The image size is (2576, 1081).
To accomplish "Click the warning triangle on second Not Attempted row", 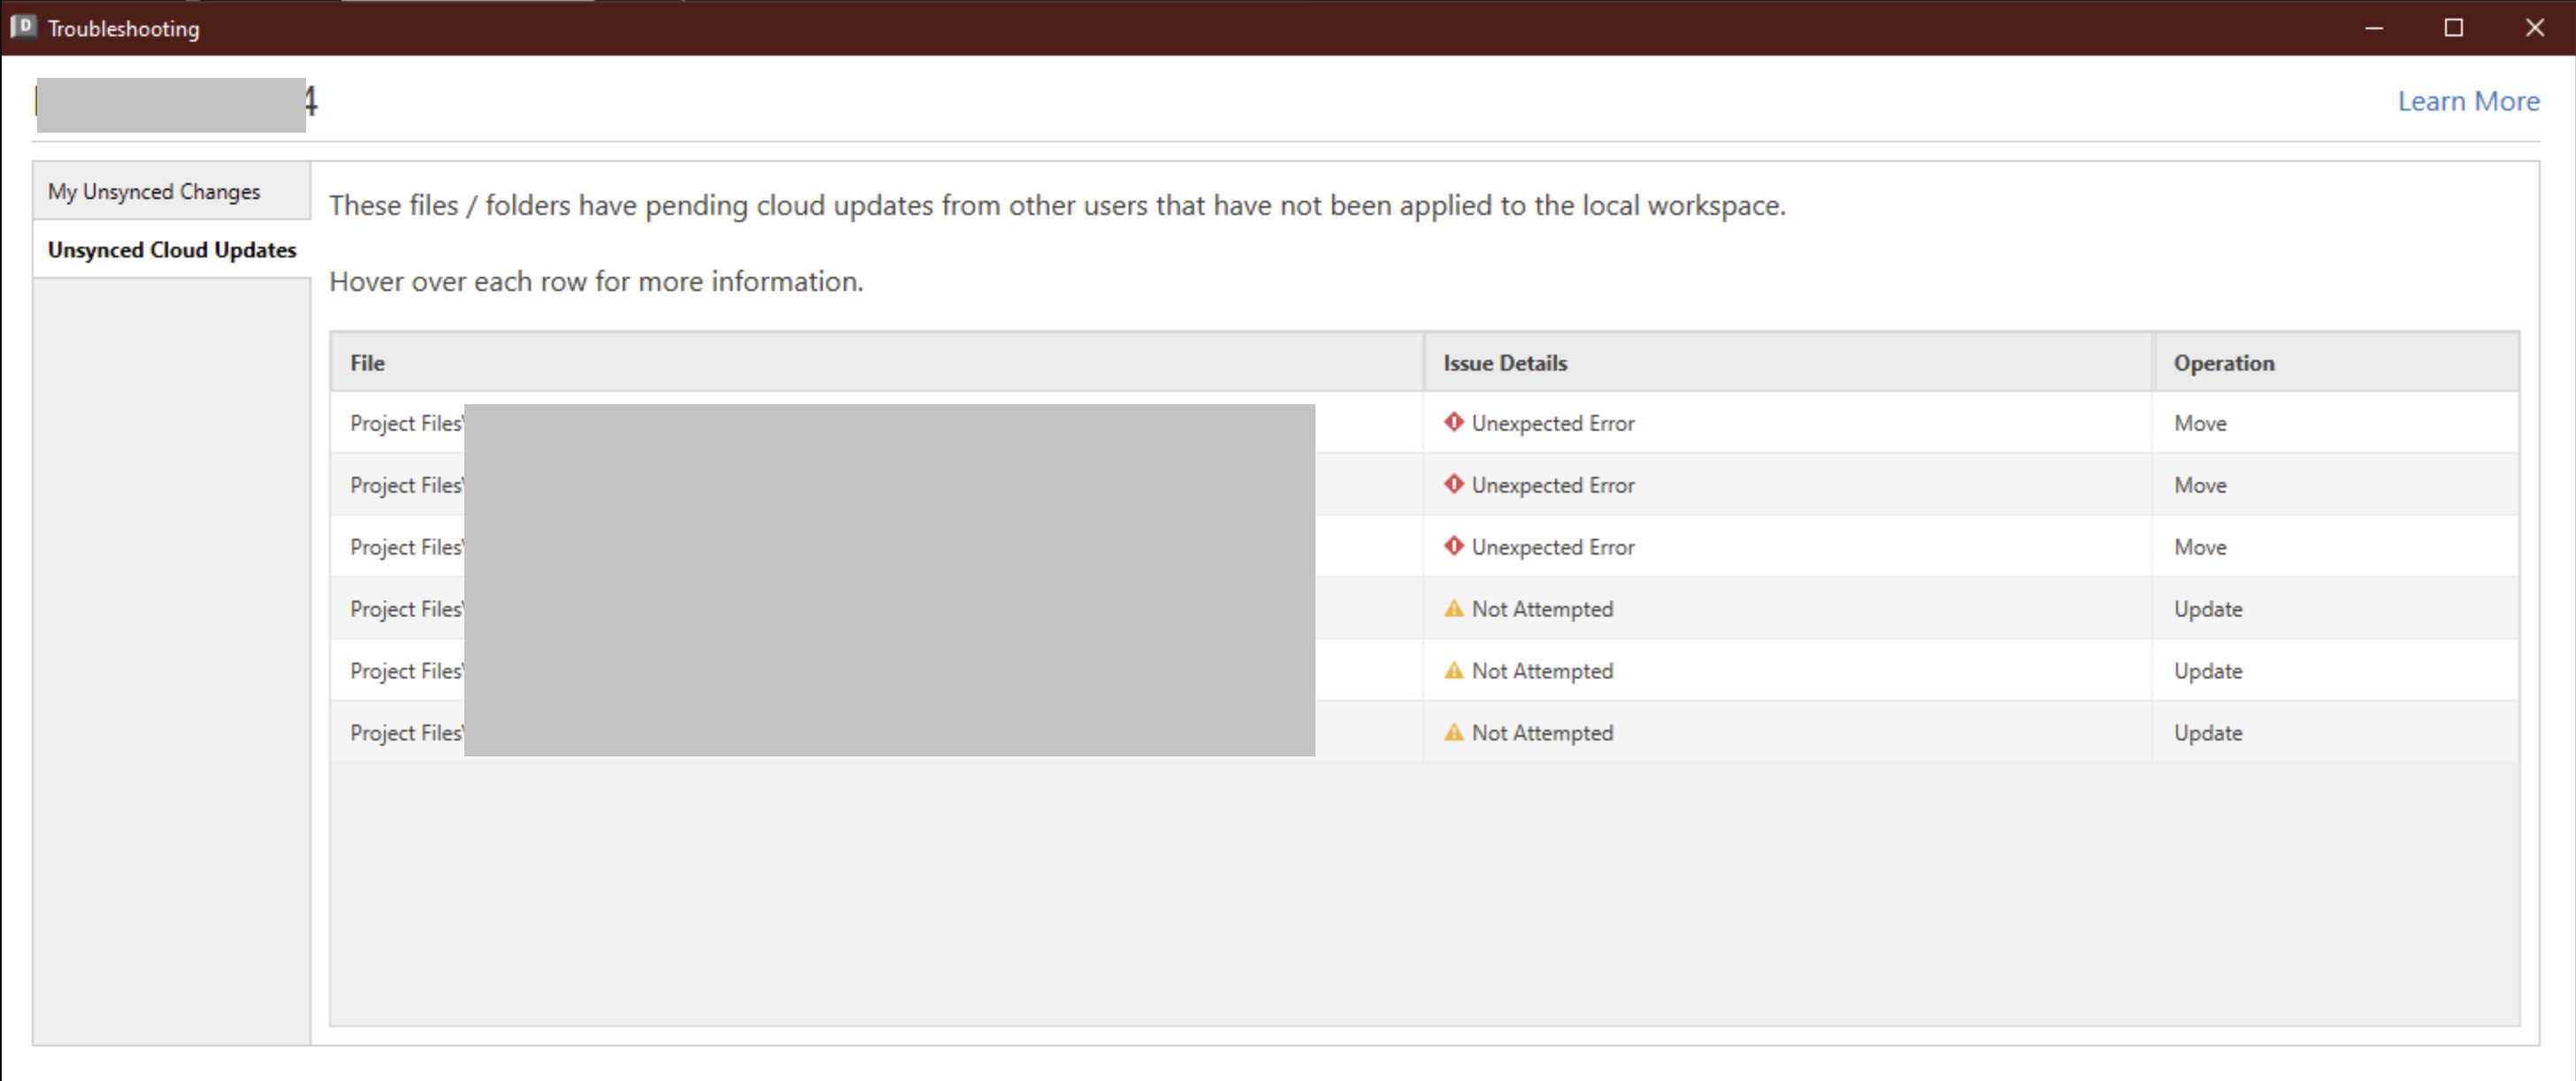I will 1455,670.
